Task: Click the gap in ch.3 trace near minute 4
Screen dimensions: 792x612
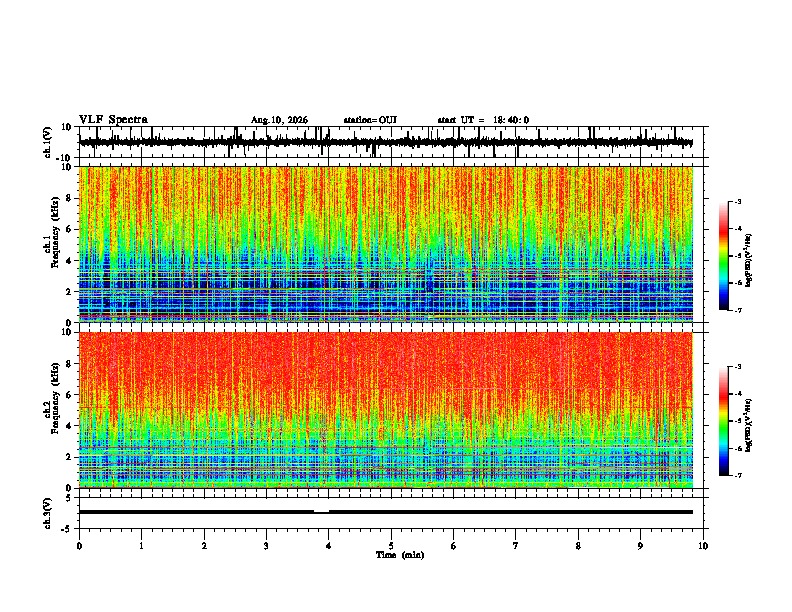Action: (x=321, y=512)
